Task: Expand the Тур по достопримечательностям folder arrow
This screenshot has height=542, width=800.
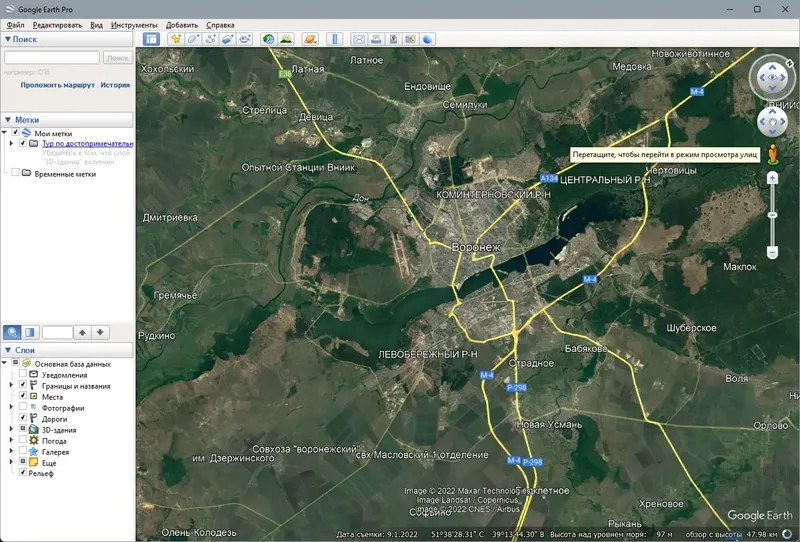Action: click(11, 143)
